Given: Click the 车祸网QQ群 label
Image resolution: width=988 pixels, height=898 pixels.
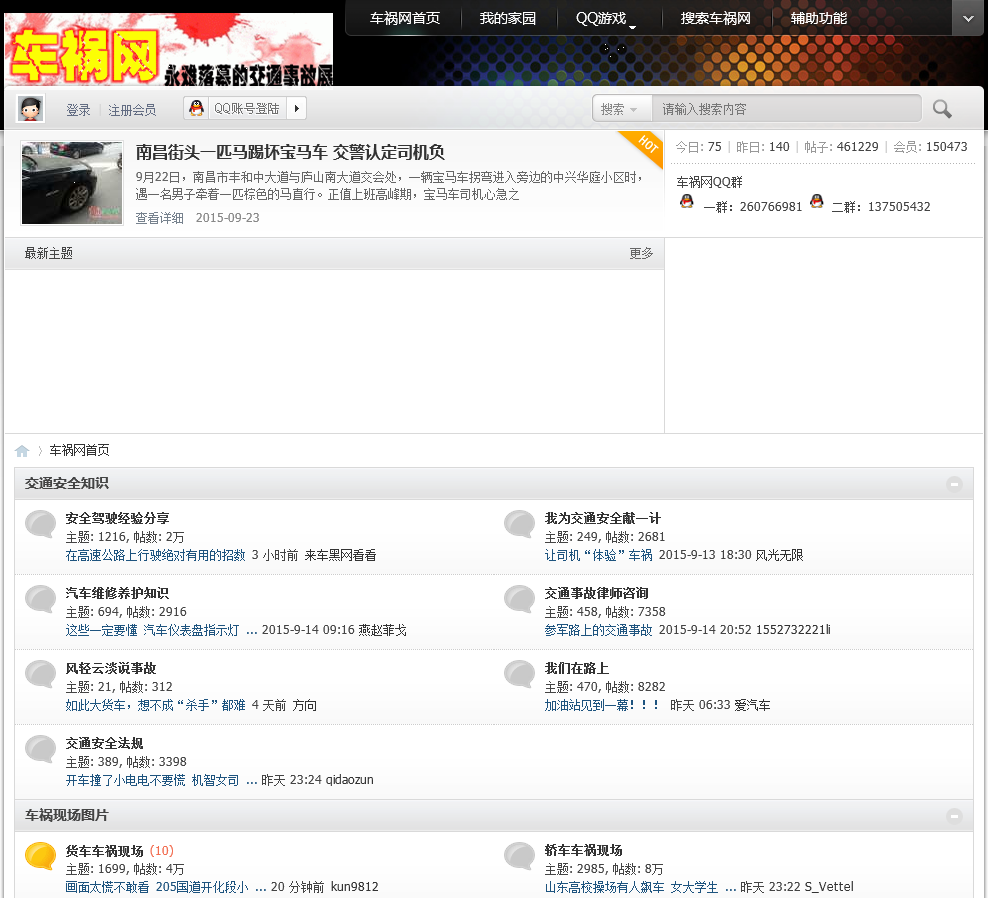Looking at the screenshot, I should pos(709,182).
